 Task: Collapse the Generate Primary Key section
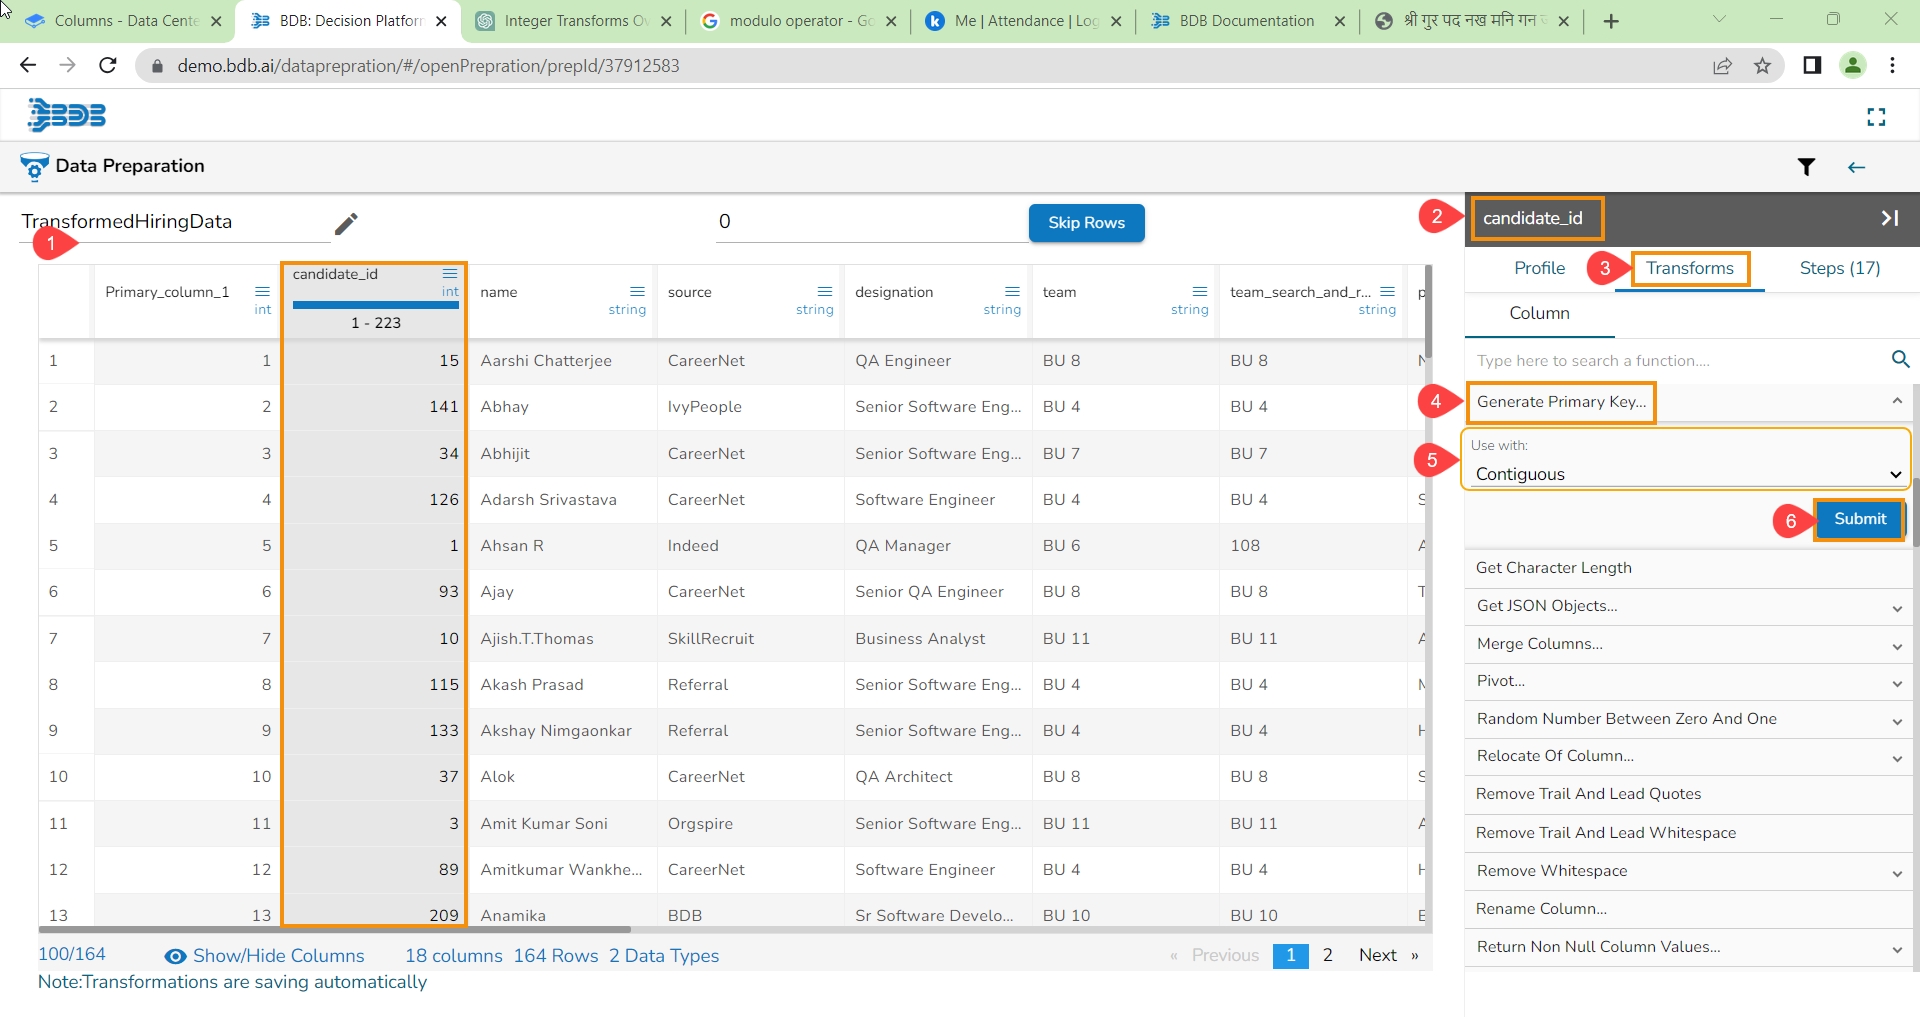pyautogui.click(x=1896, y=402)
